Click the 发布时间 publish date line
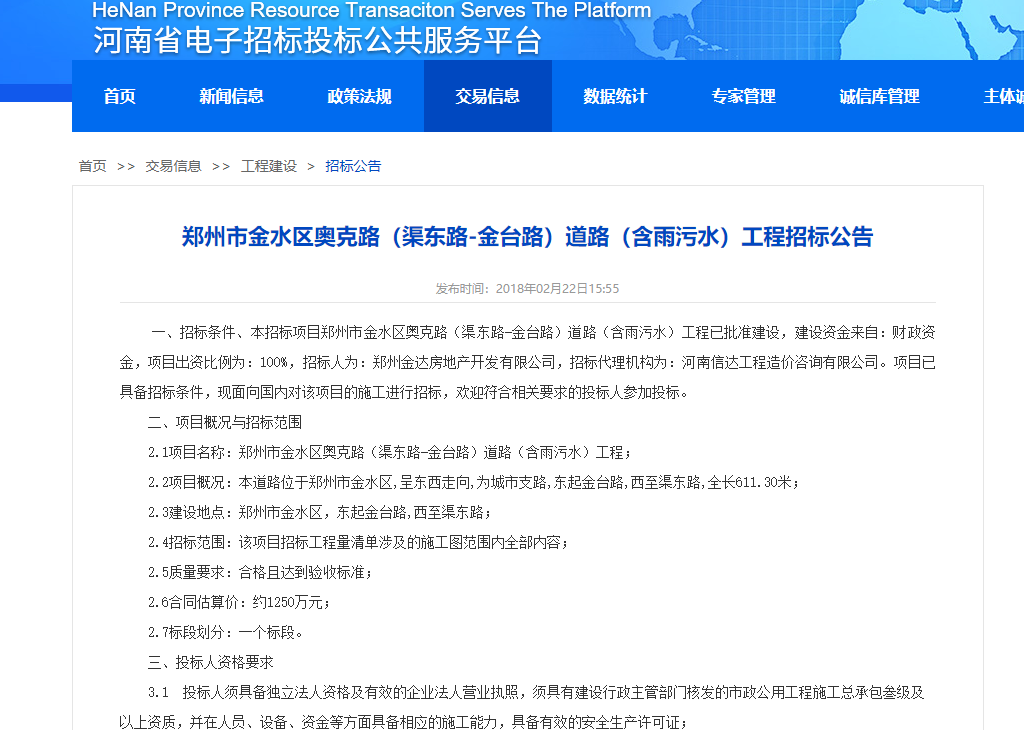The height and width of the screenshot is (730, 1024). pyautogui.click(x=527, y=288)
